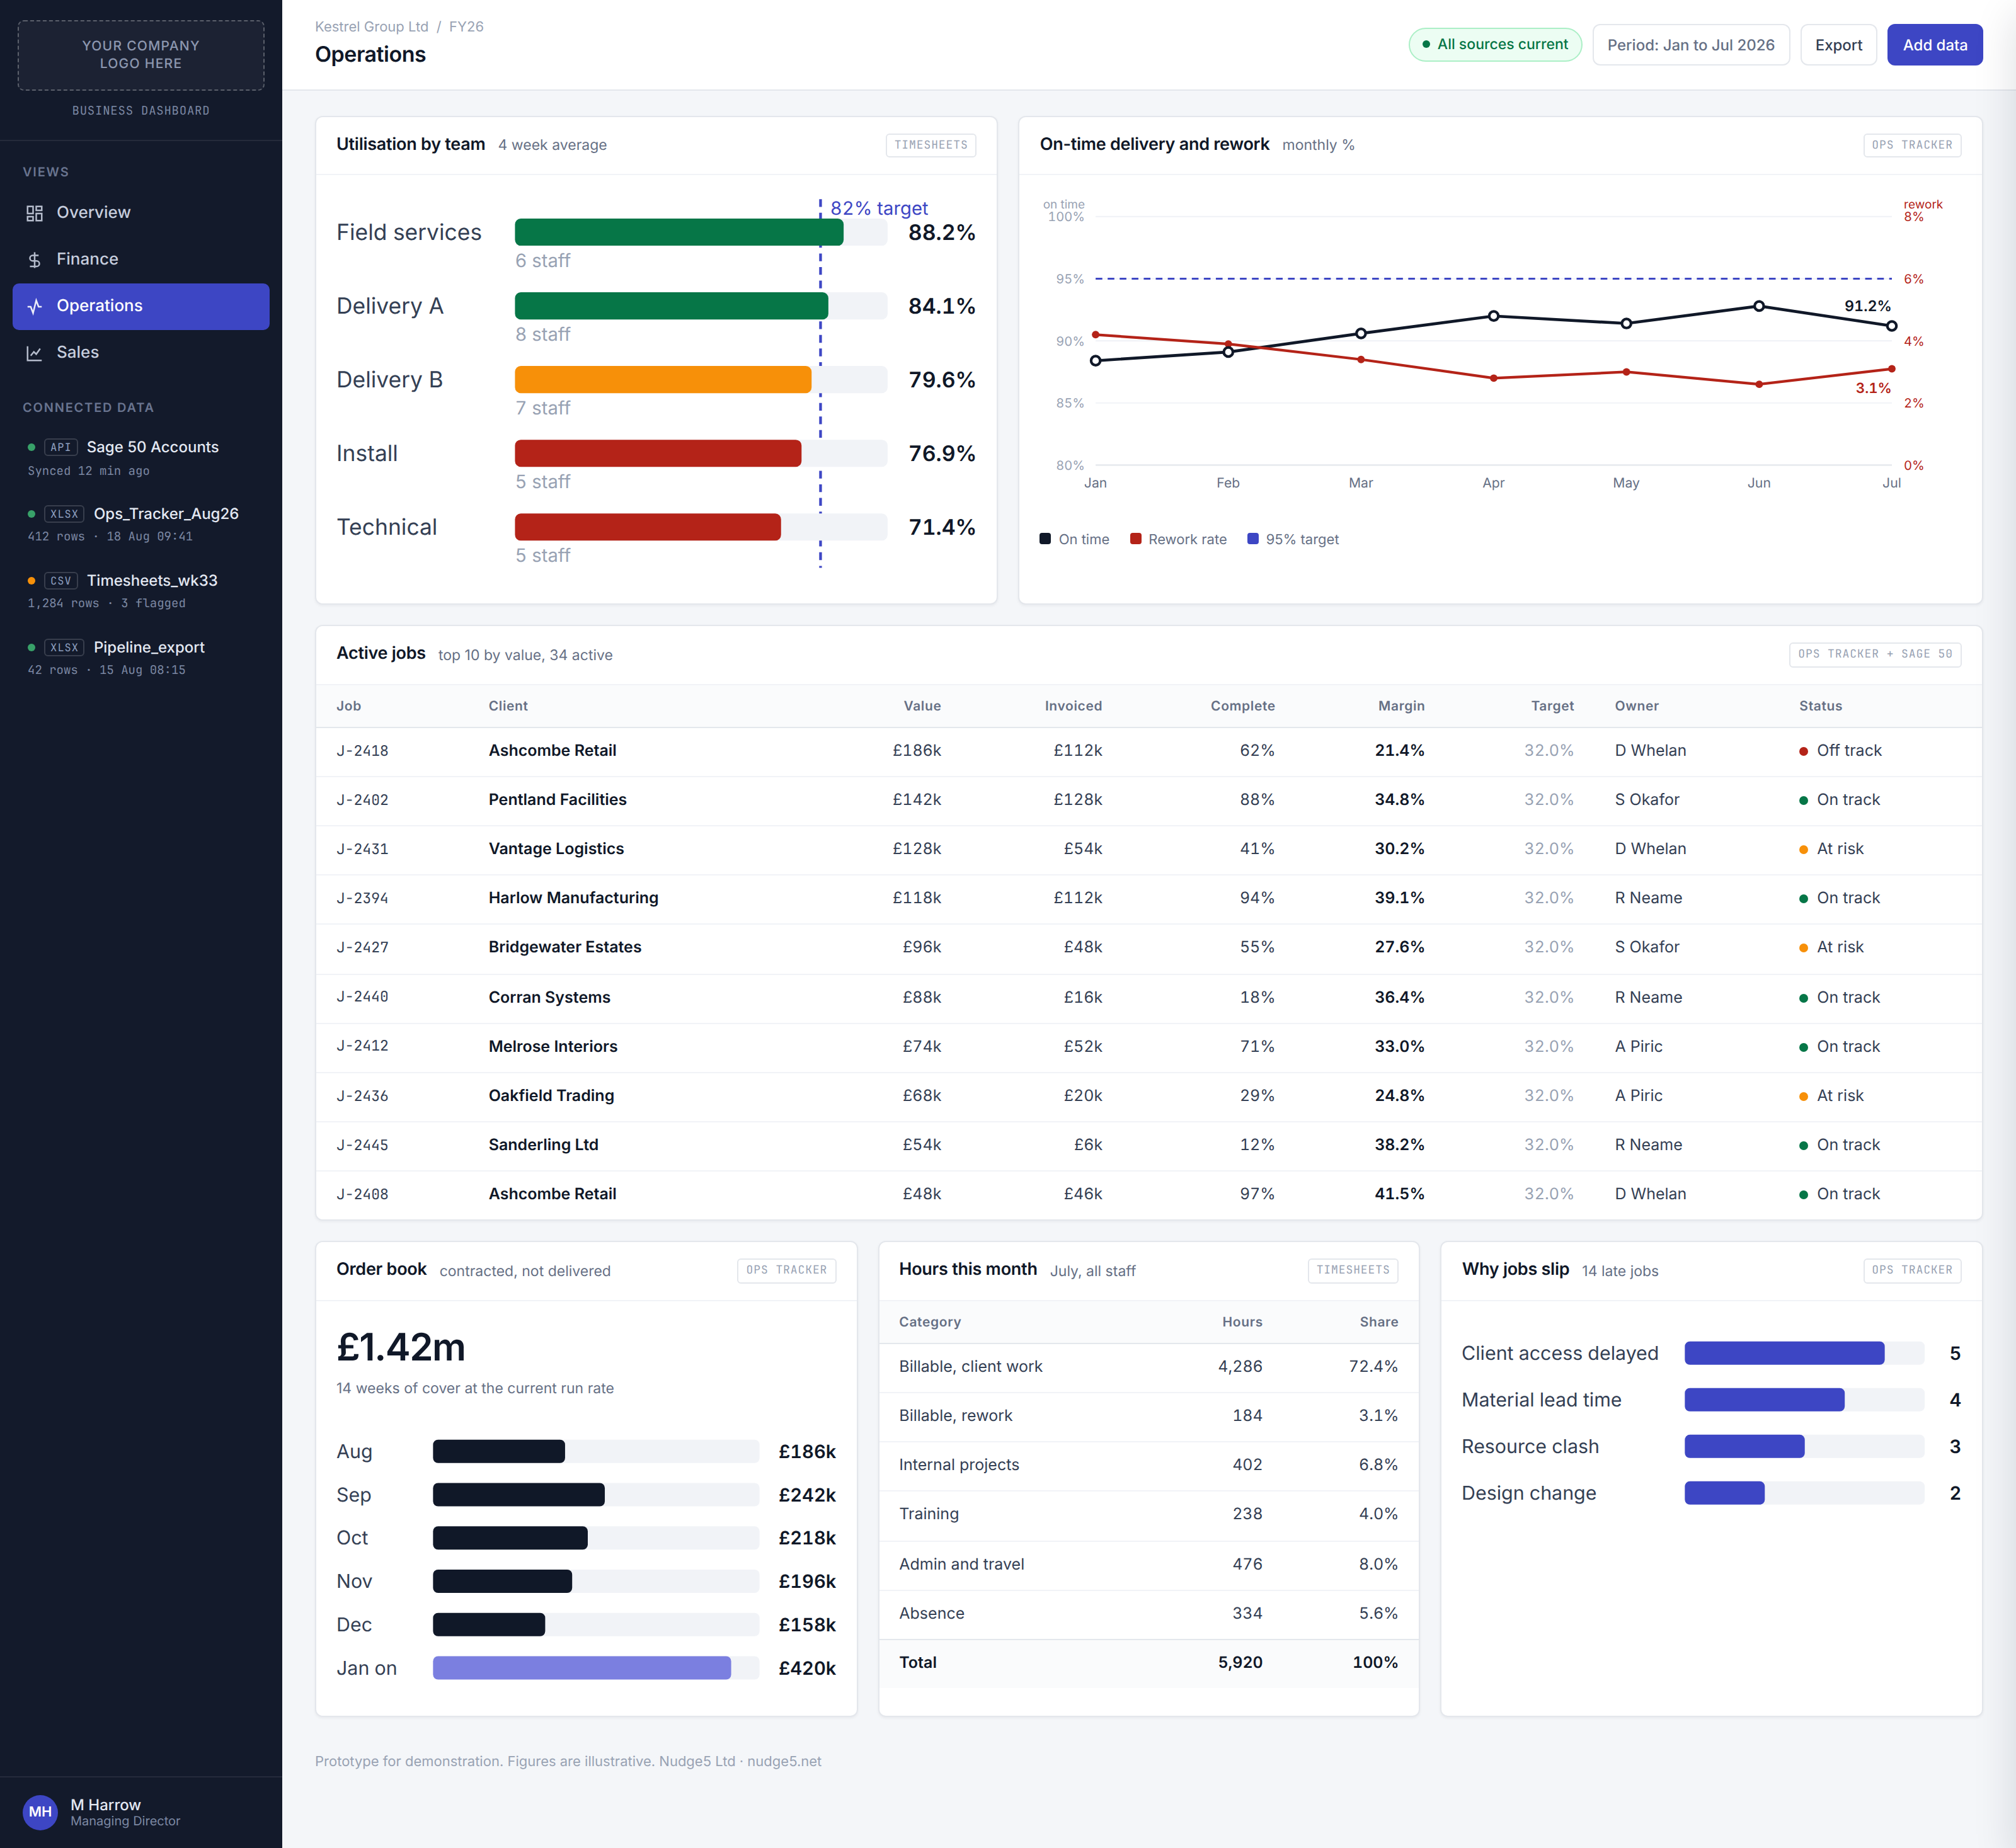Click the Jan on purple order bar
The image size is (2016, 1848).
pos(581,1668)
